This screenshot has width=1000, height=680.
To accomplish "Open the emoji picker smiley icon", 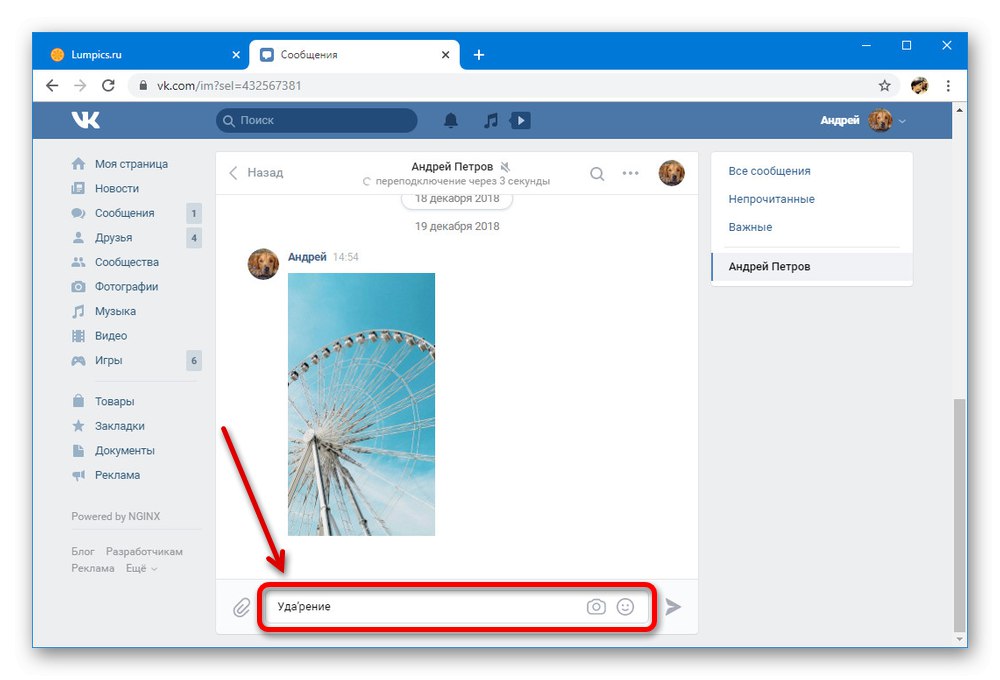I will [x=625, y=606].
